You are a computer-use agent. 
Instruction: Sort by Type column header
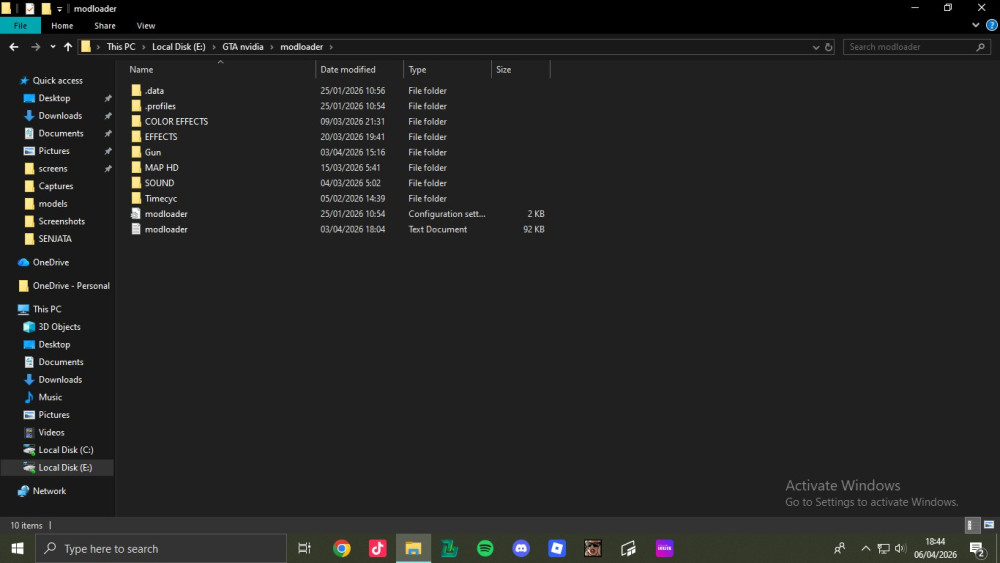417,69
